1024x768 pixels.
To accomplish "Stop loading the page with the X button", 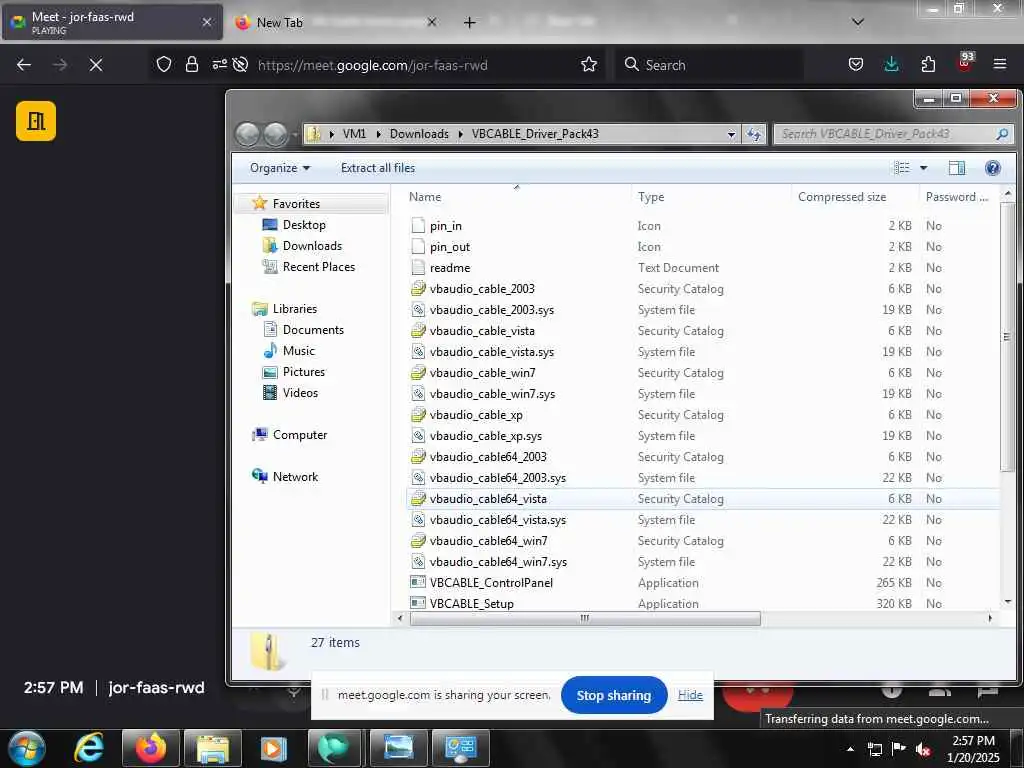I will (x=96, y=65).
